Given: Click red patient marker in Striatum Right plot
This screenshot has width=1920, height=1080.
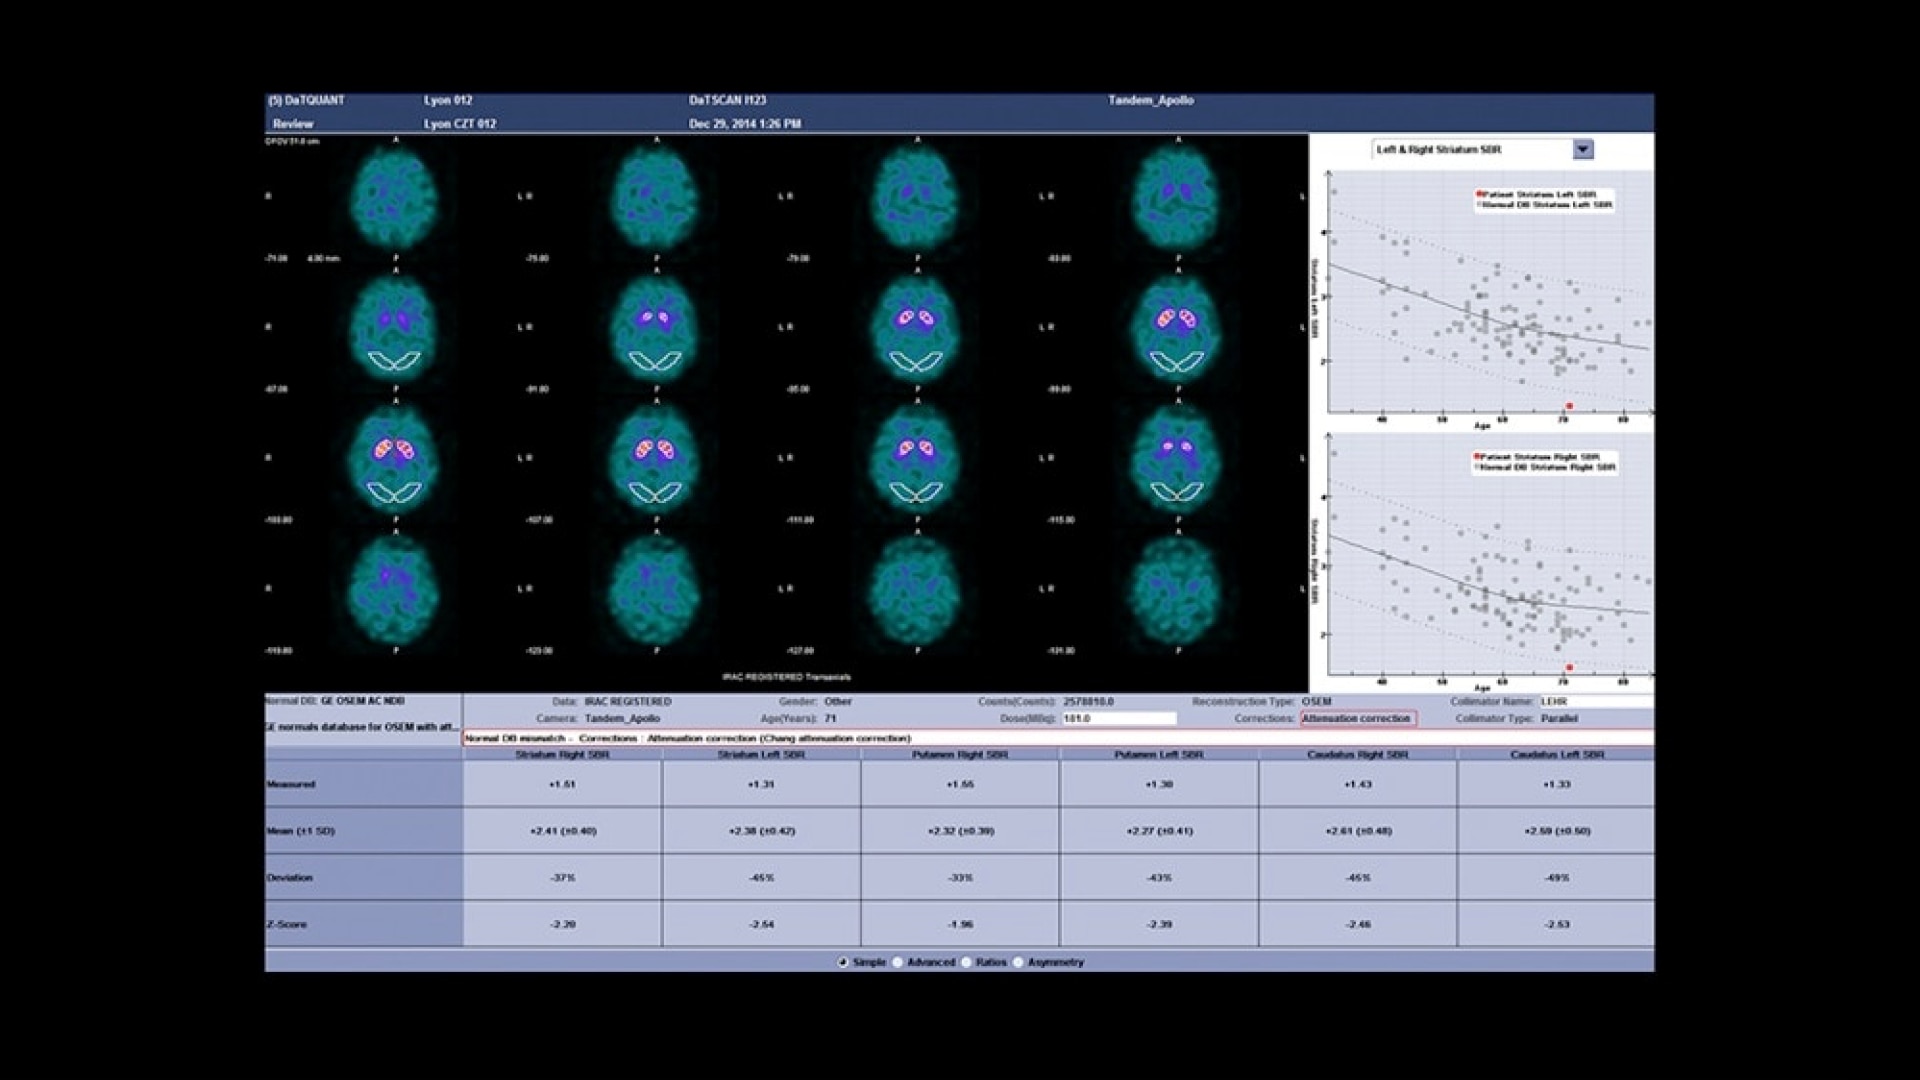Looking at the screenshot, I should tap(1569, 667).
